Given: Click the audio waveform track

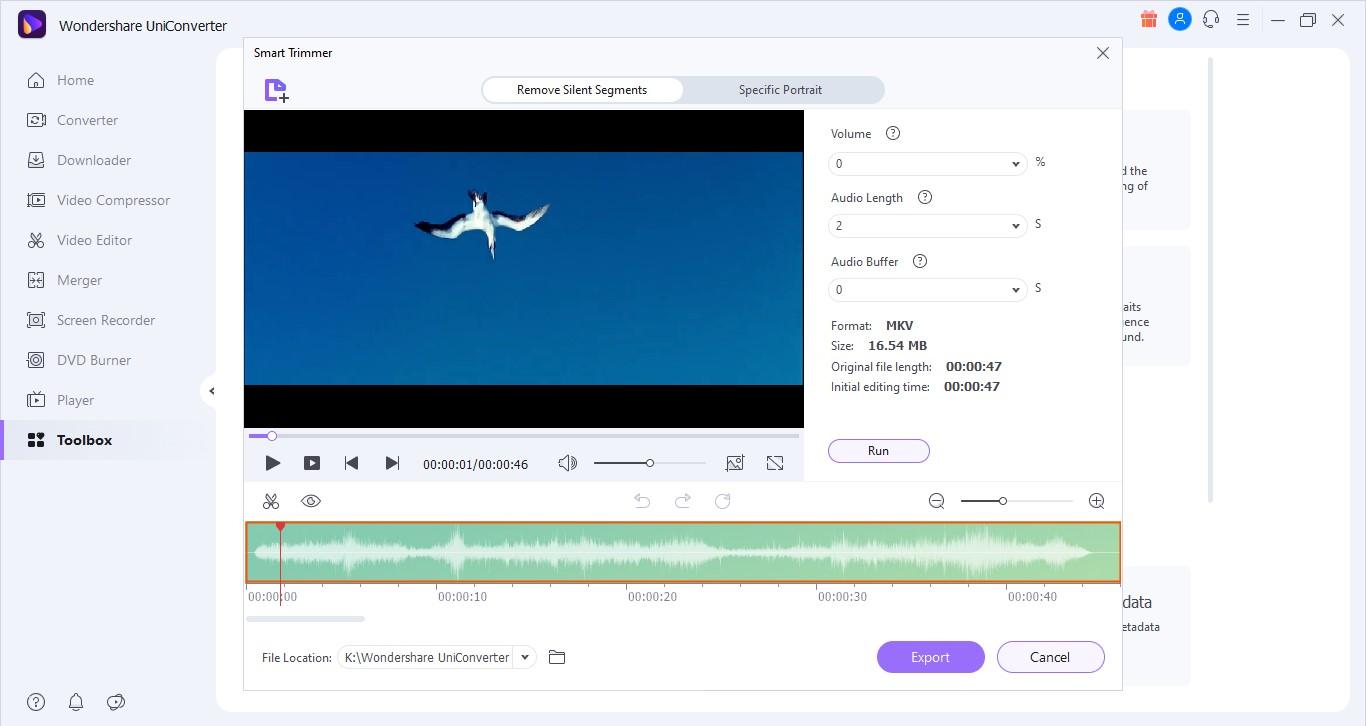Looking at the screenshot, I should click(x=683, y=552).
